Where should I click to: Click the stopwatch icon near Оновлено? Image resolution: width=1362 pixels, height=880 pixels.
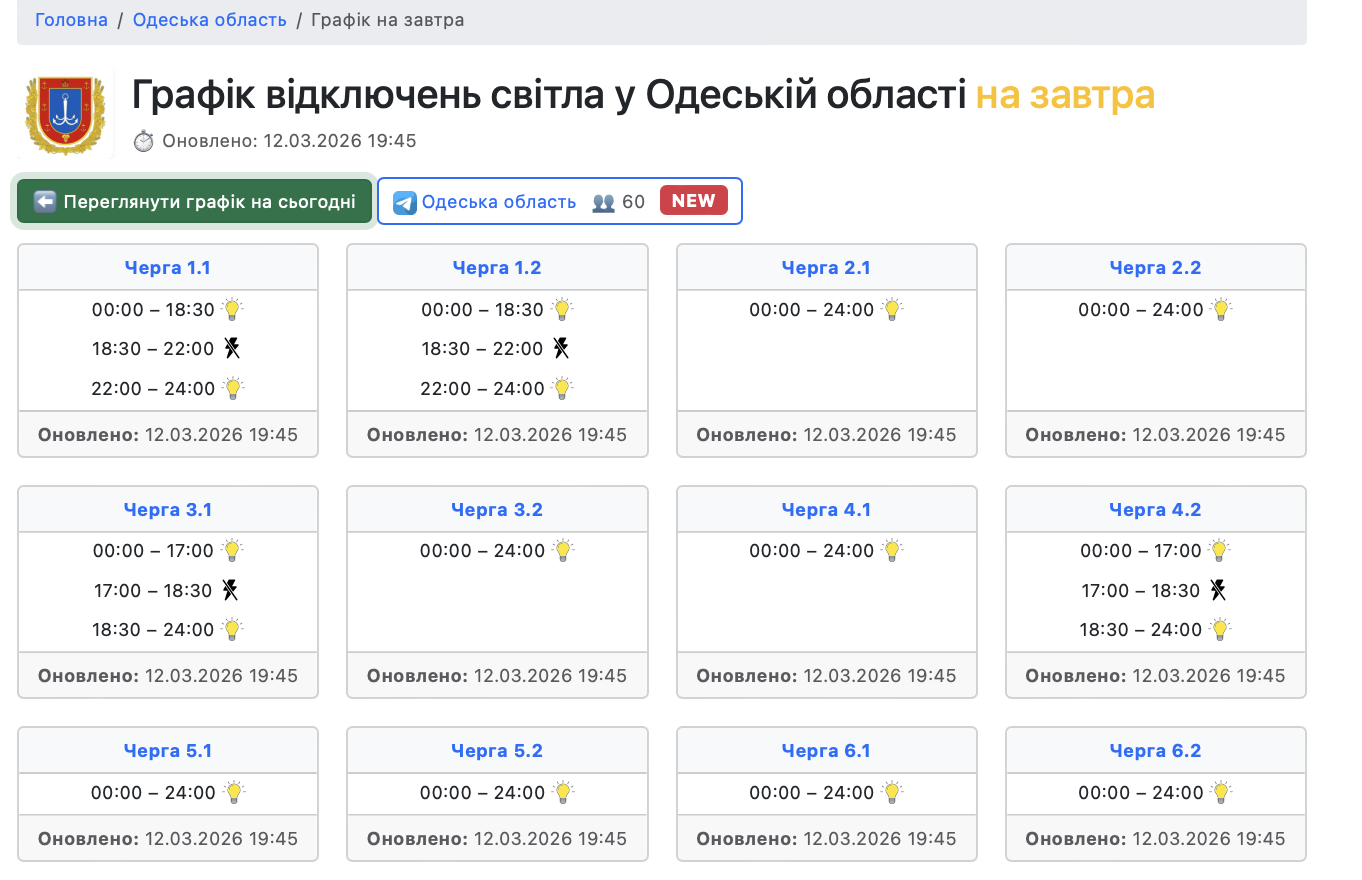click(144, 141)
